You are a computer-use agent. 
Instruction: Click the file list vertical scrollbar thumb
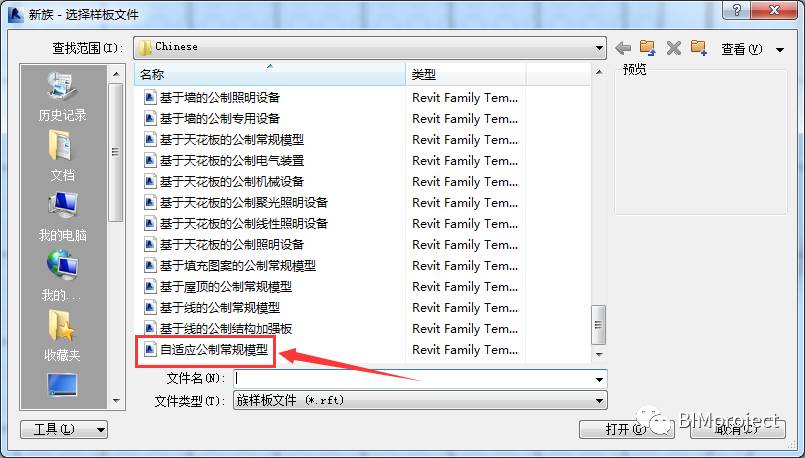point(598,325)
